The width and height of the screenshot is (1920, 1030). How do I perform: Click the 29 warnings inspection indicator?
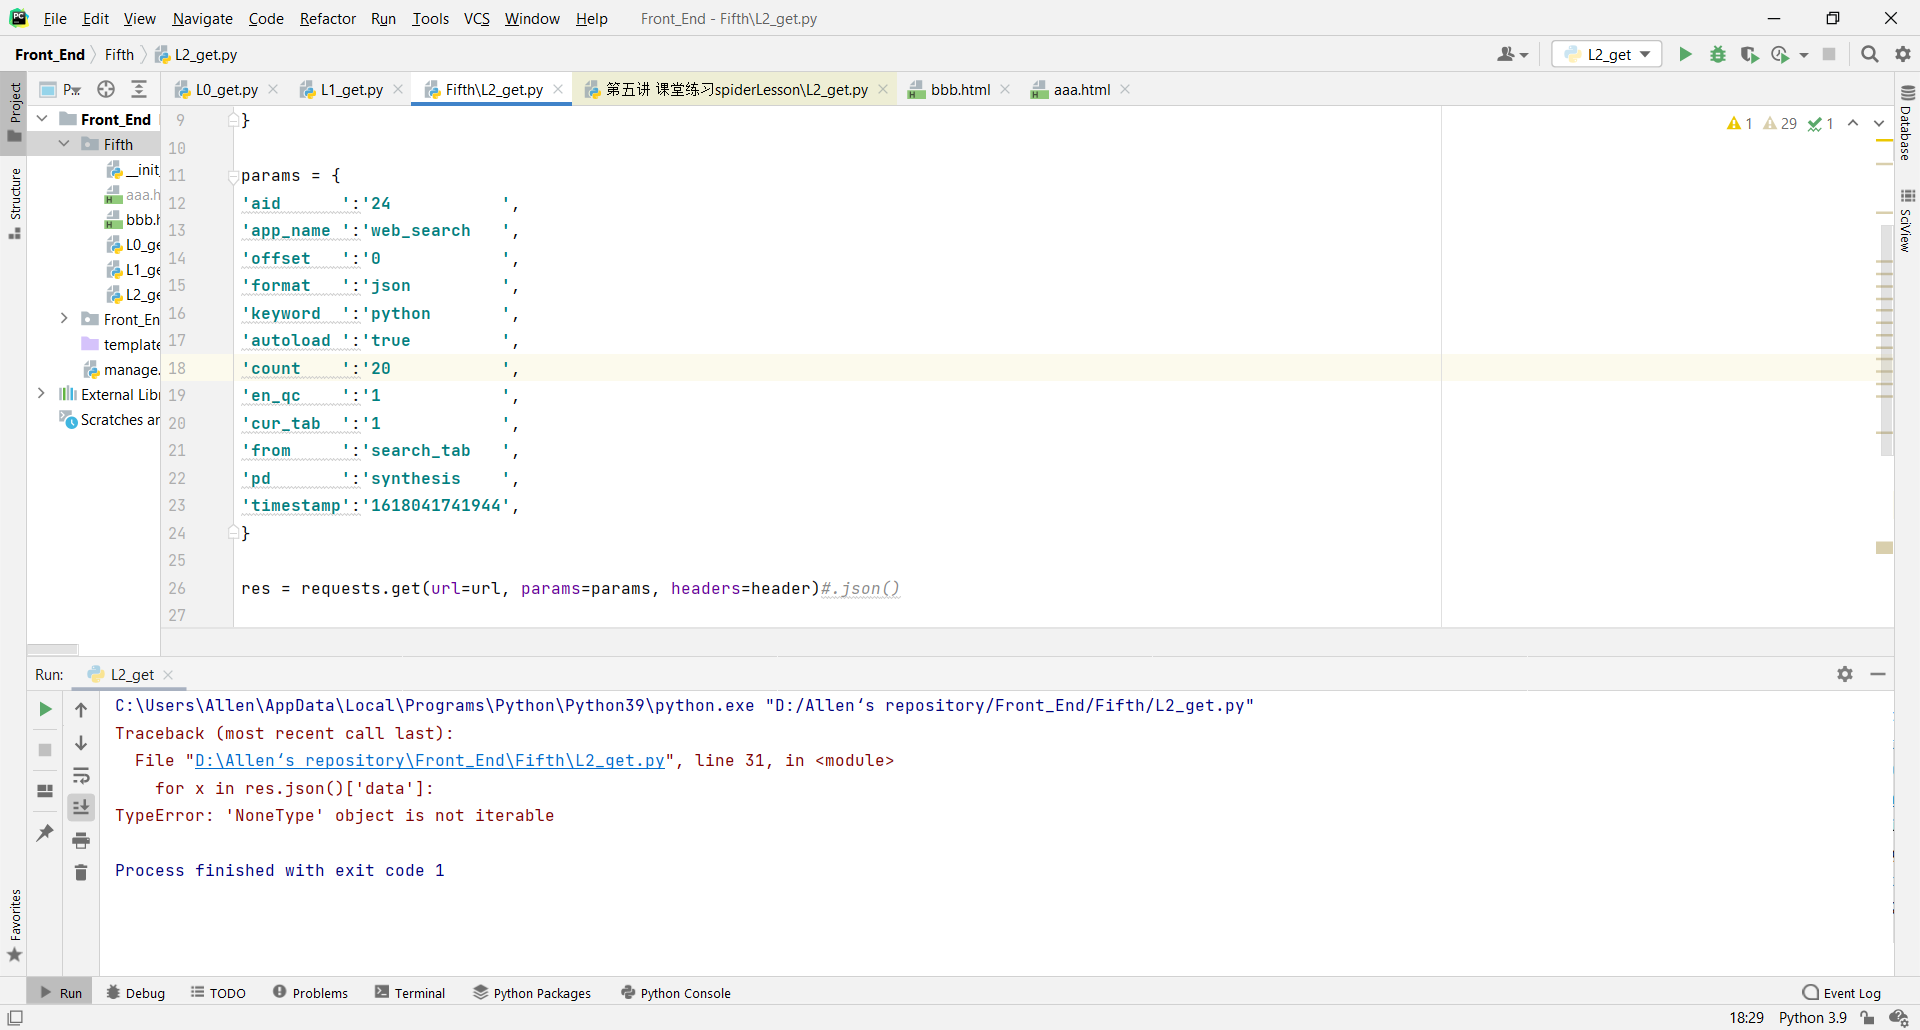[x=1779, y=123]
